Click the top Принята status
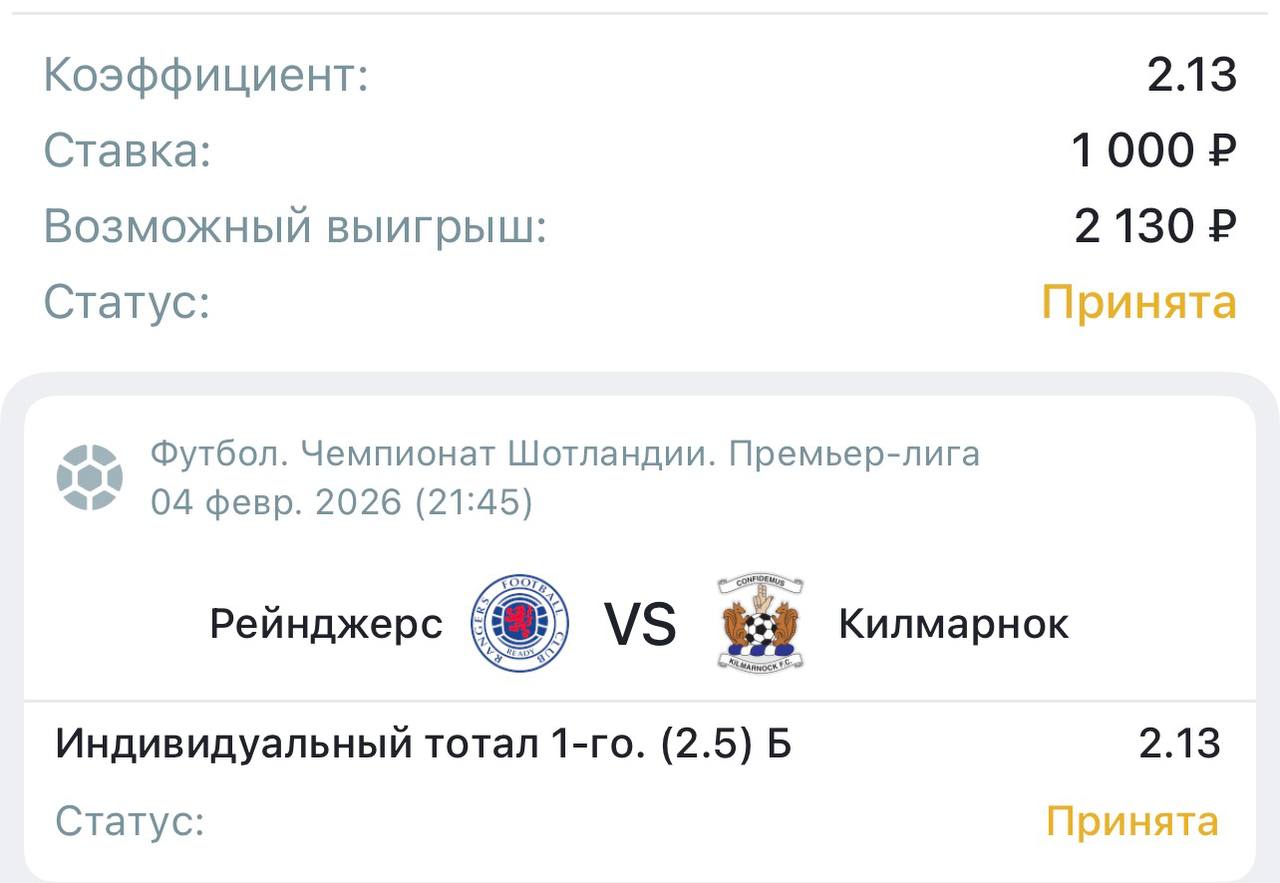Viewport: 1280px width, 883px height. (1139, 302)
